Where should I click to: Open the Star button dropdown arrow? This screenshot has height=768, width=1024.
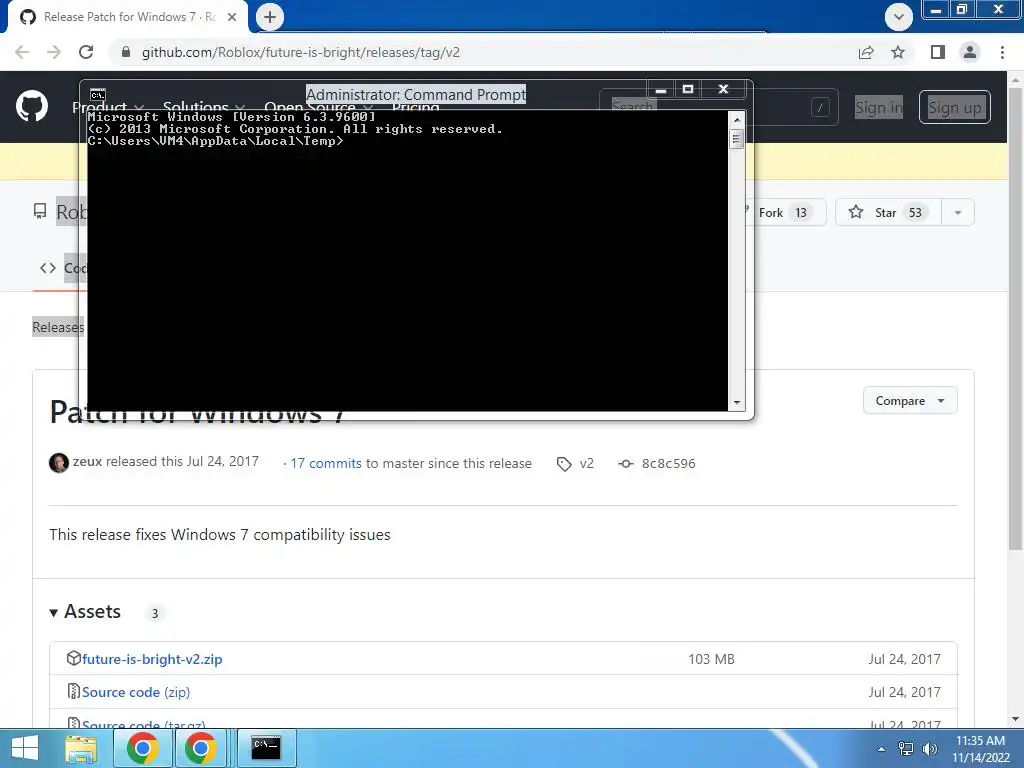tap(958, 212)
